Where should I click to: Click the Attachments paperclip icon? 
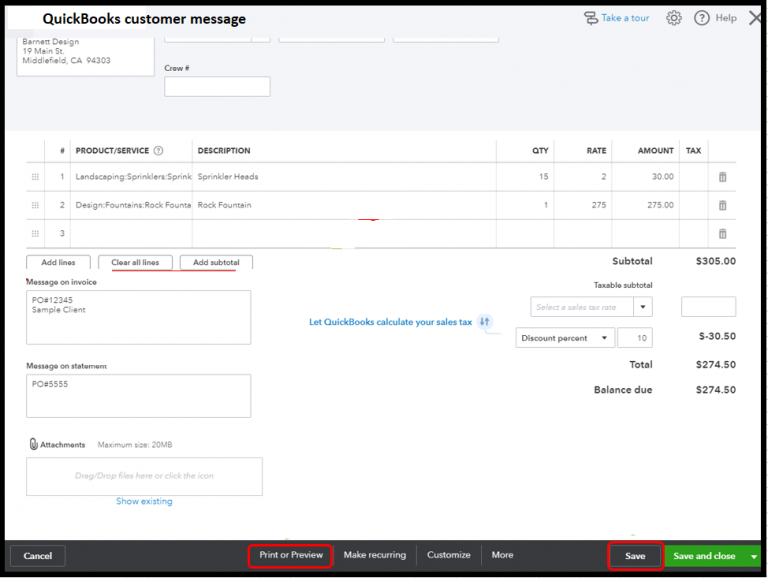tap(33, 444)
